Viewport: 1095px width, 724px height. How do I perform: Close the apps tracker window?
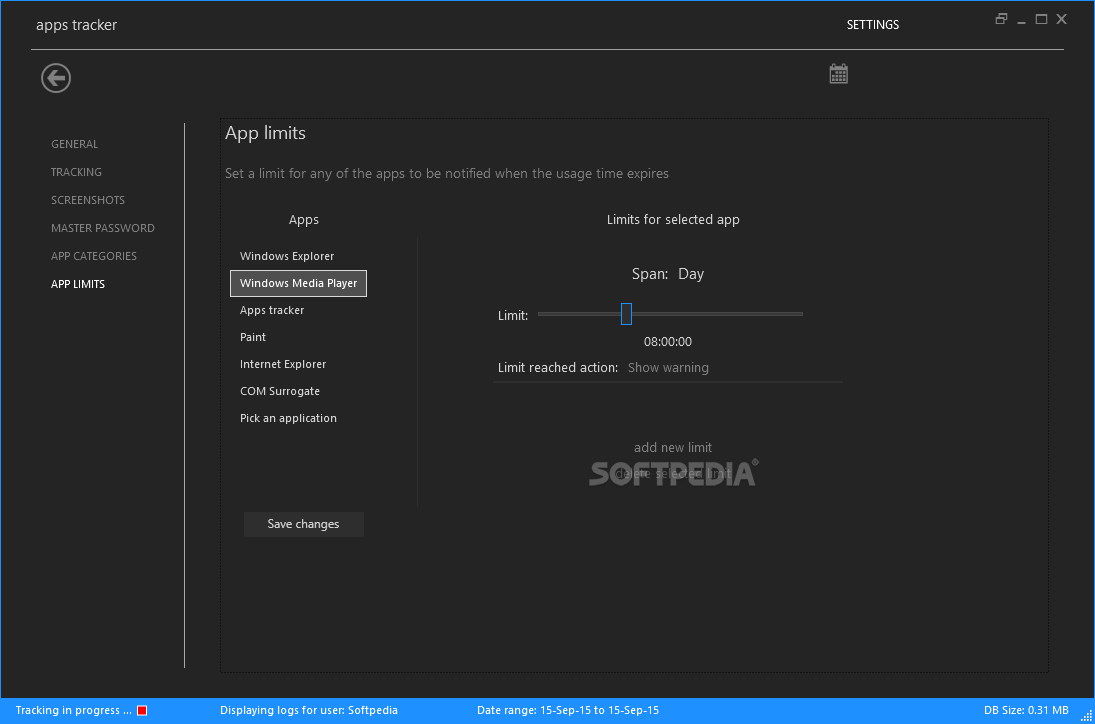(1061, 20)
